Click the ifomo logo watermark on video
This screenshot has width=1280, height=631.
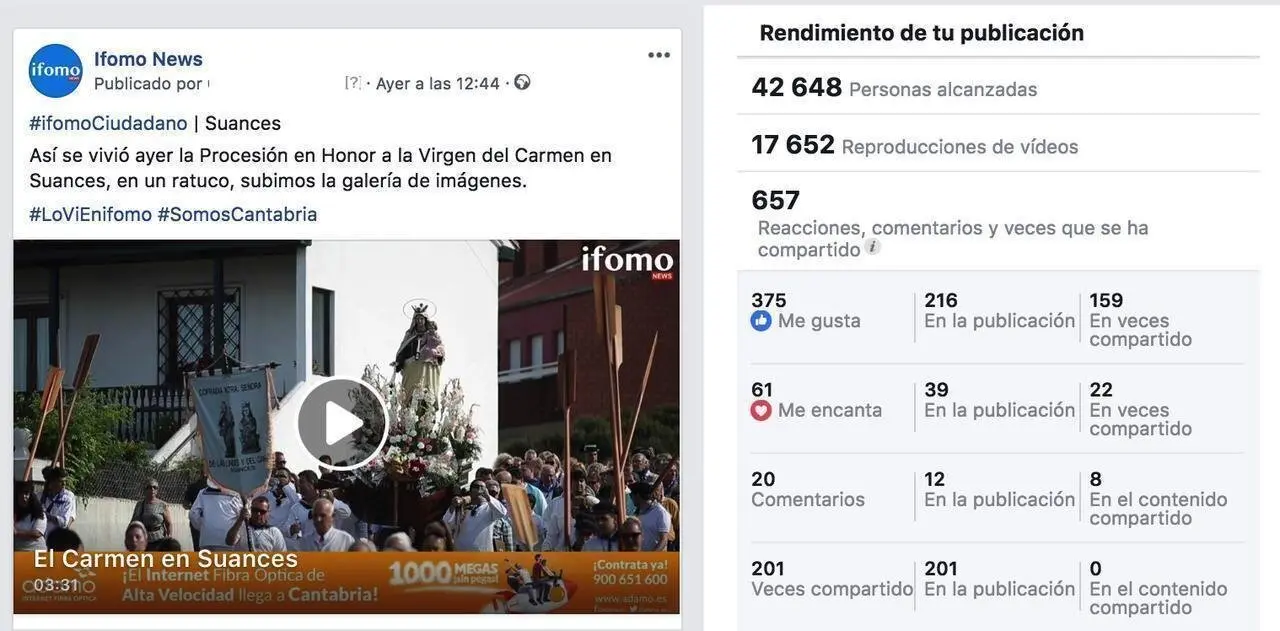click(628, 262)
